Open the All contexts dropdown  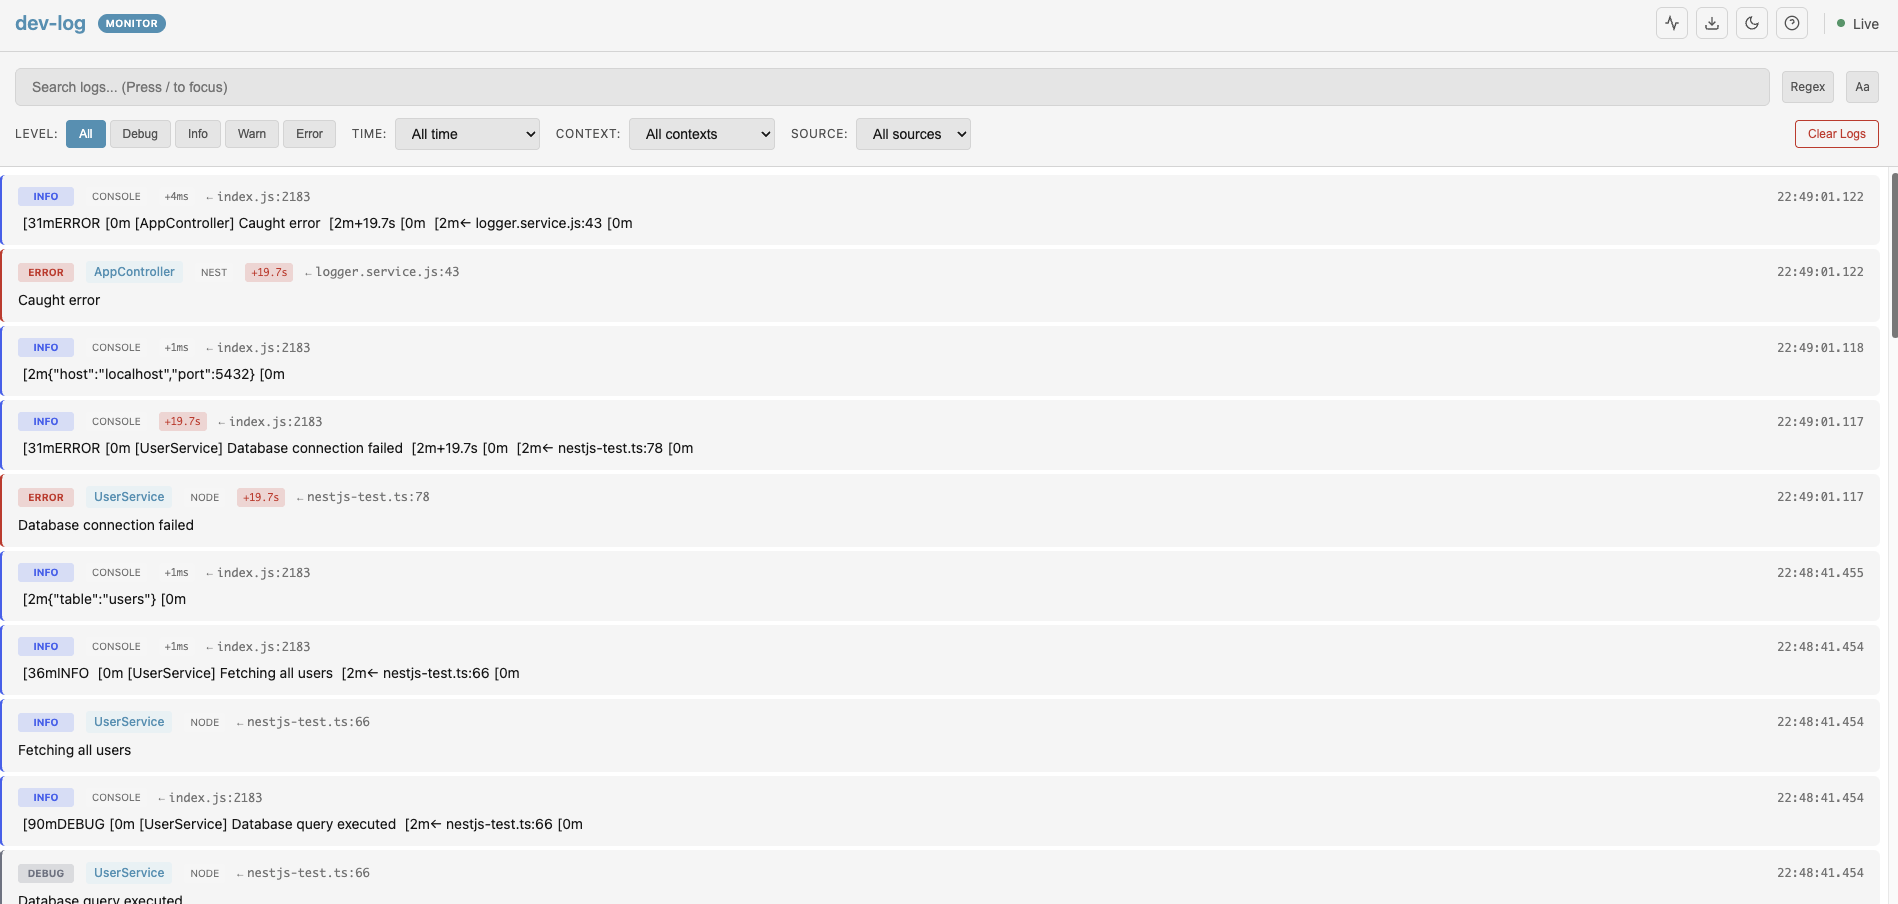(701, 133)
